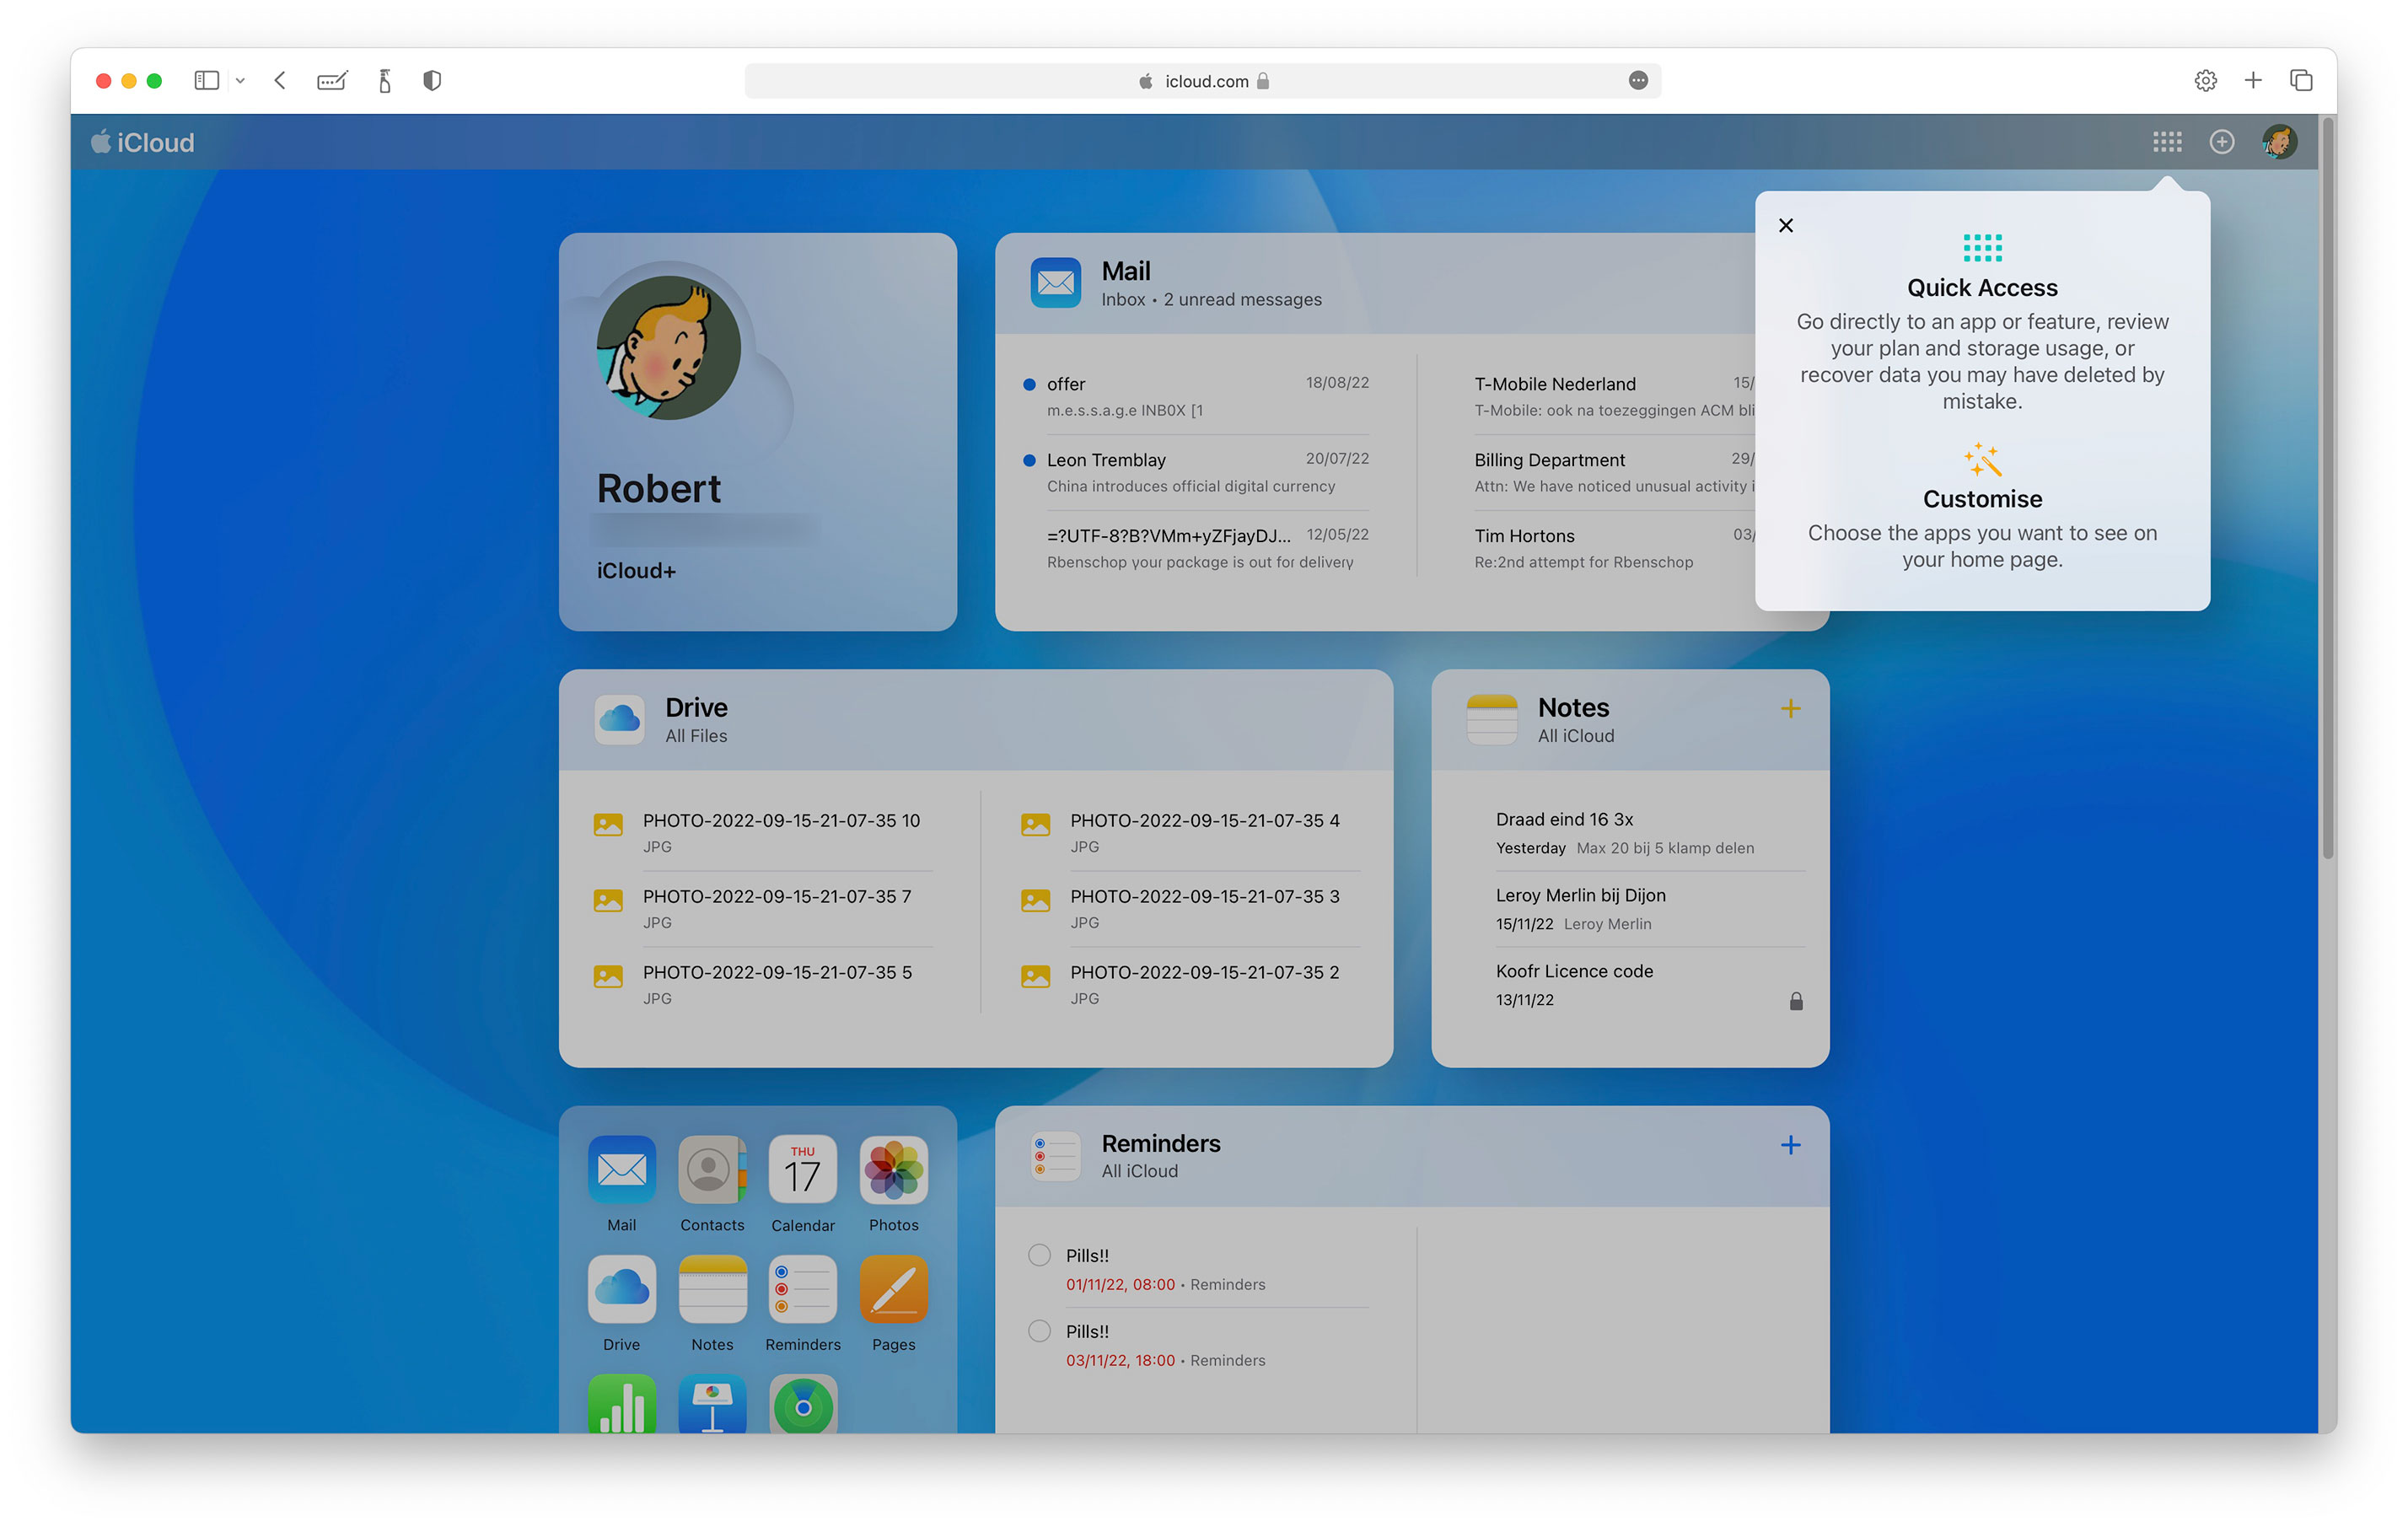Click iCloud+ label in profile tile
This screenshot has width=2408, height=1527.
[x=636, y=570]
